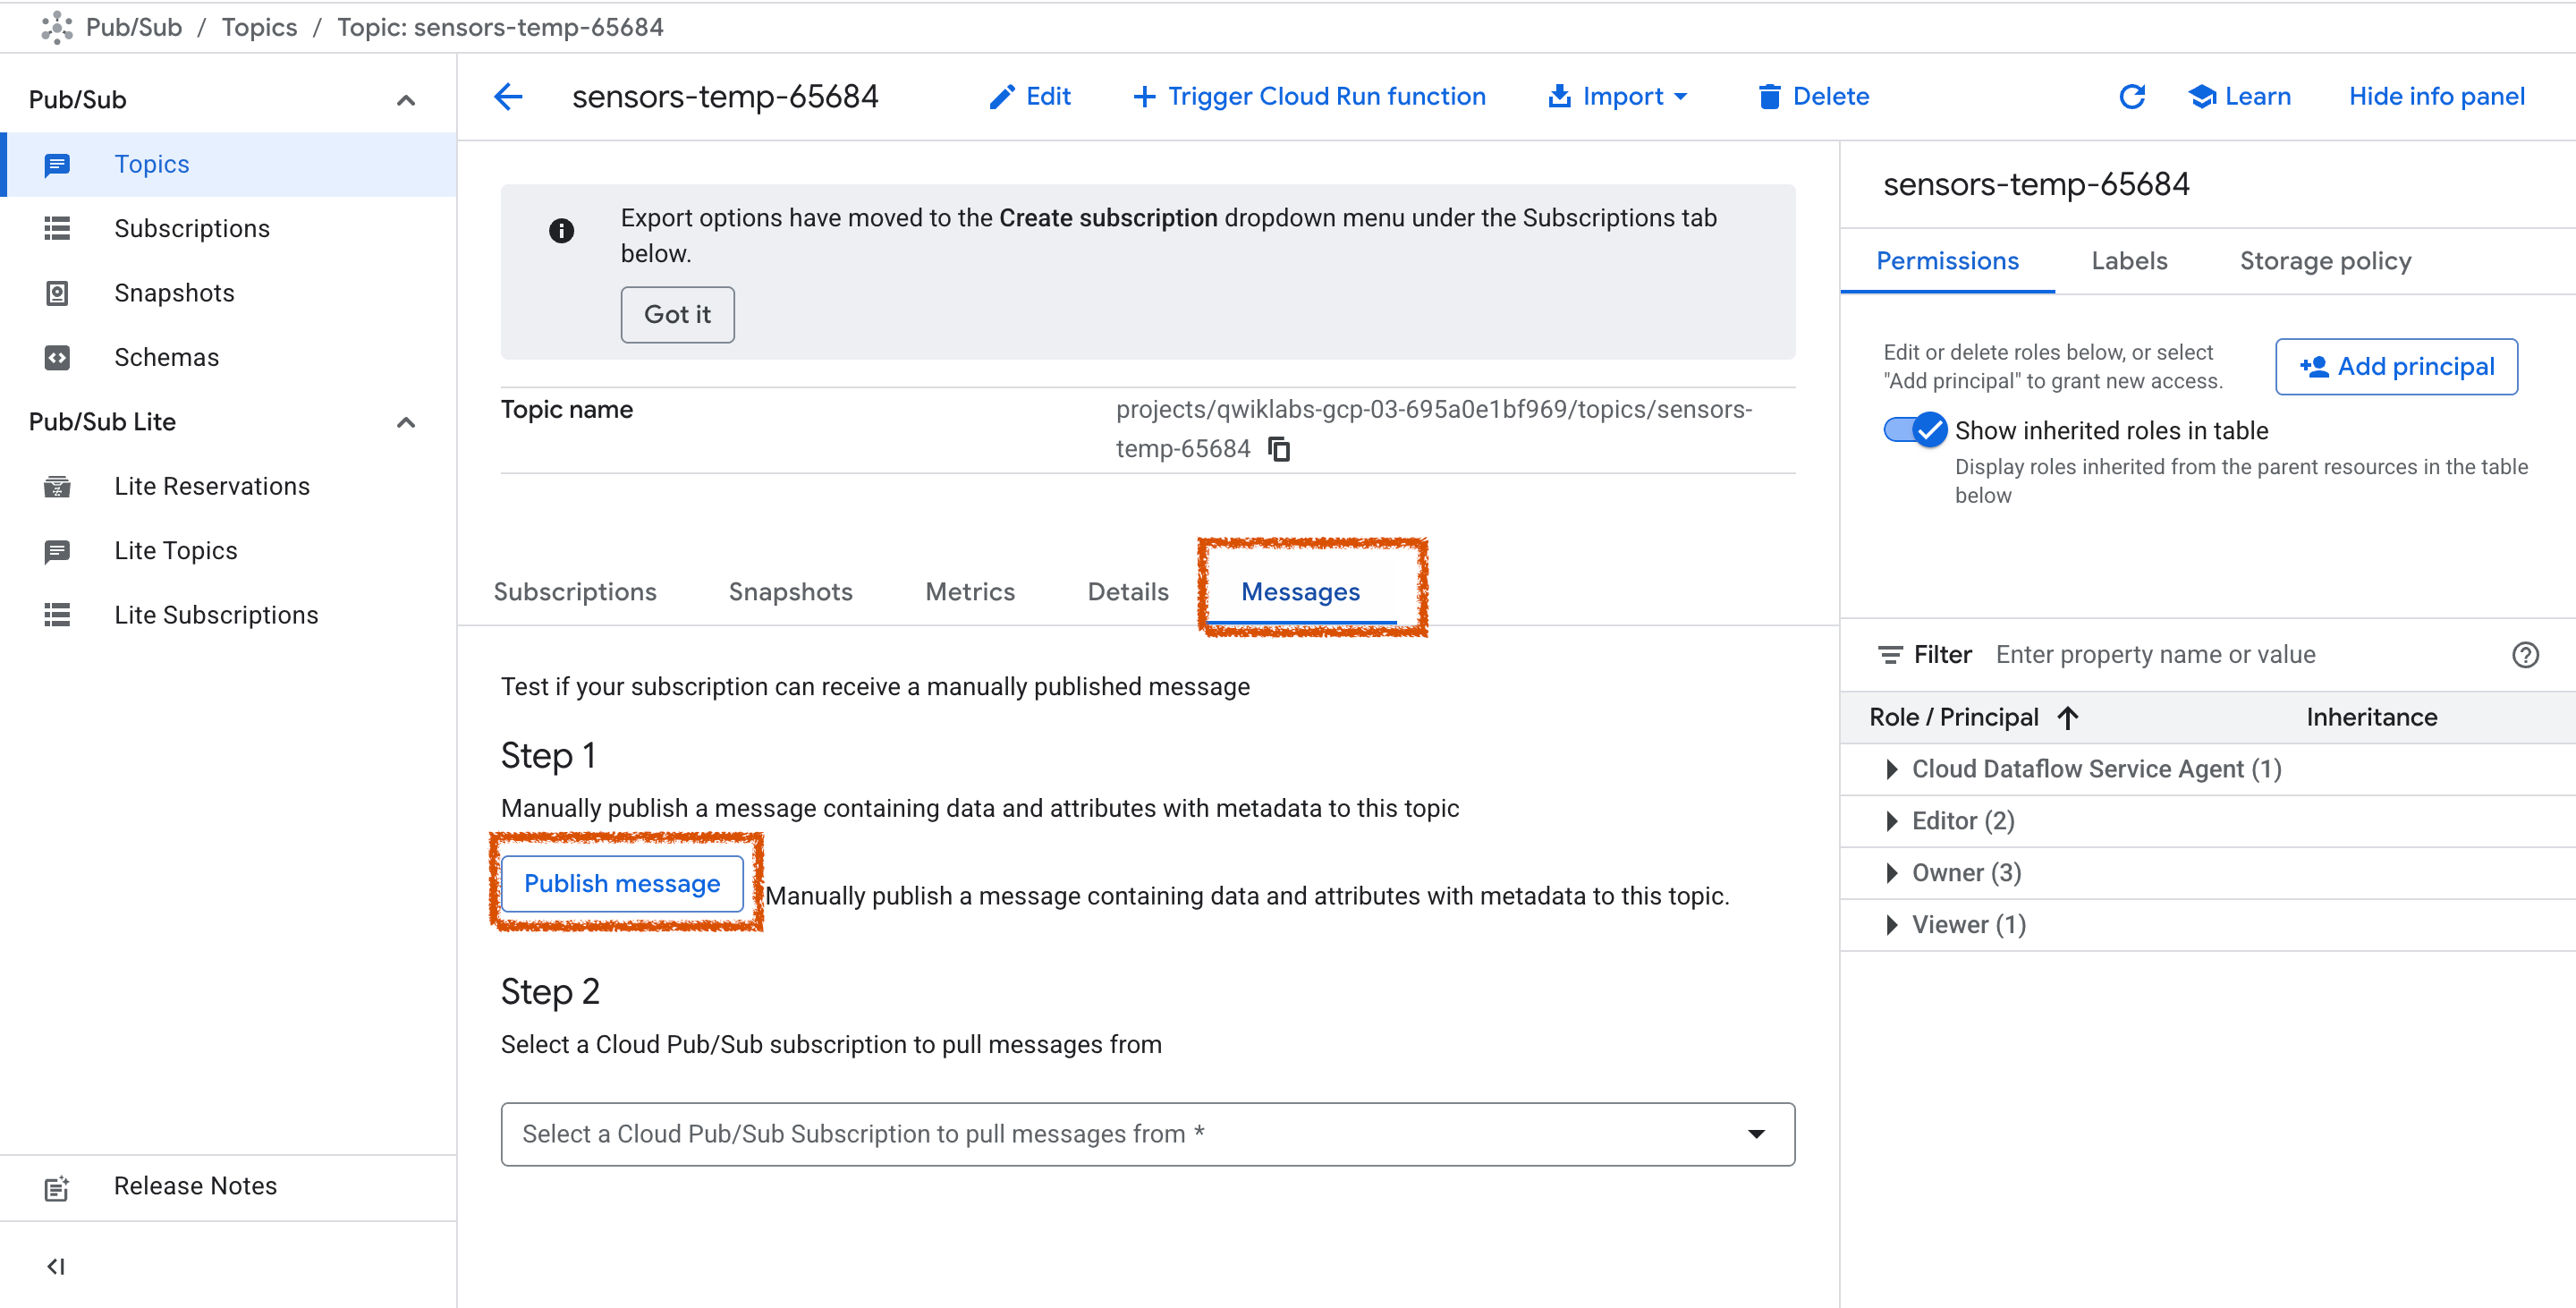
Task: Switch to the Labels tab in info panel
Action: point(2128,261)
